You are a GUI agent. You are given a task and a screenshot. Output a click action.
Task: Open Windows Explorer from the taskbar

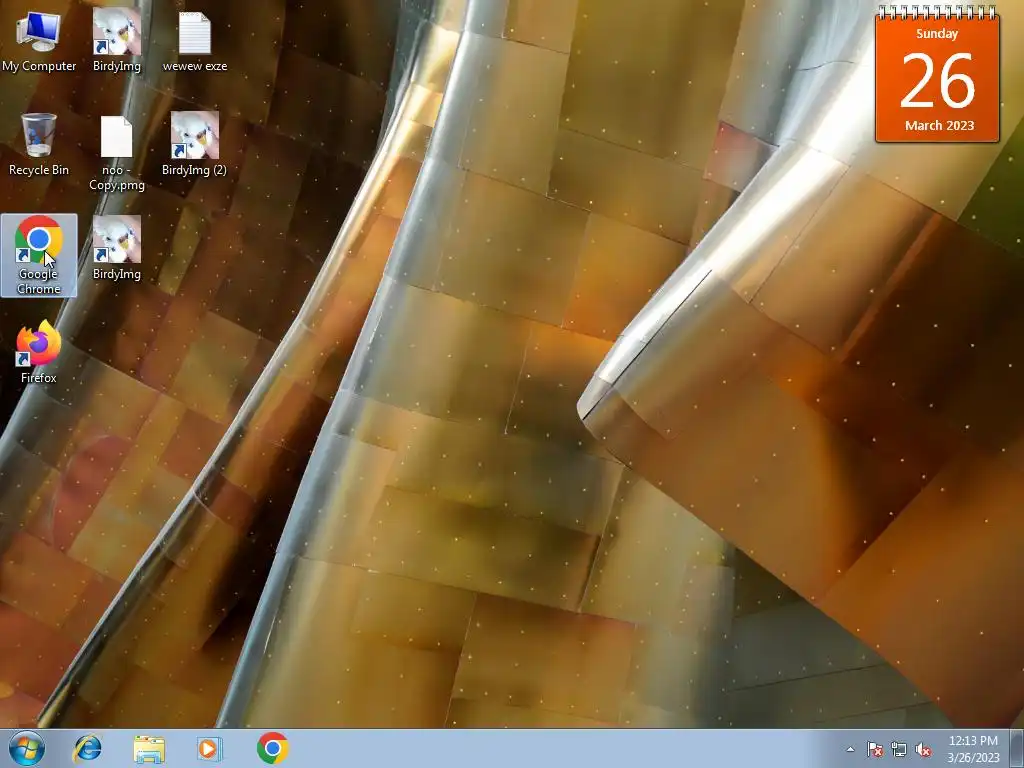point(149,748)
